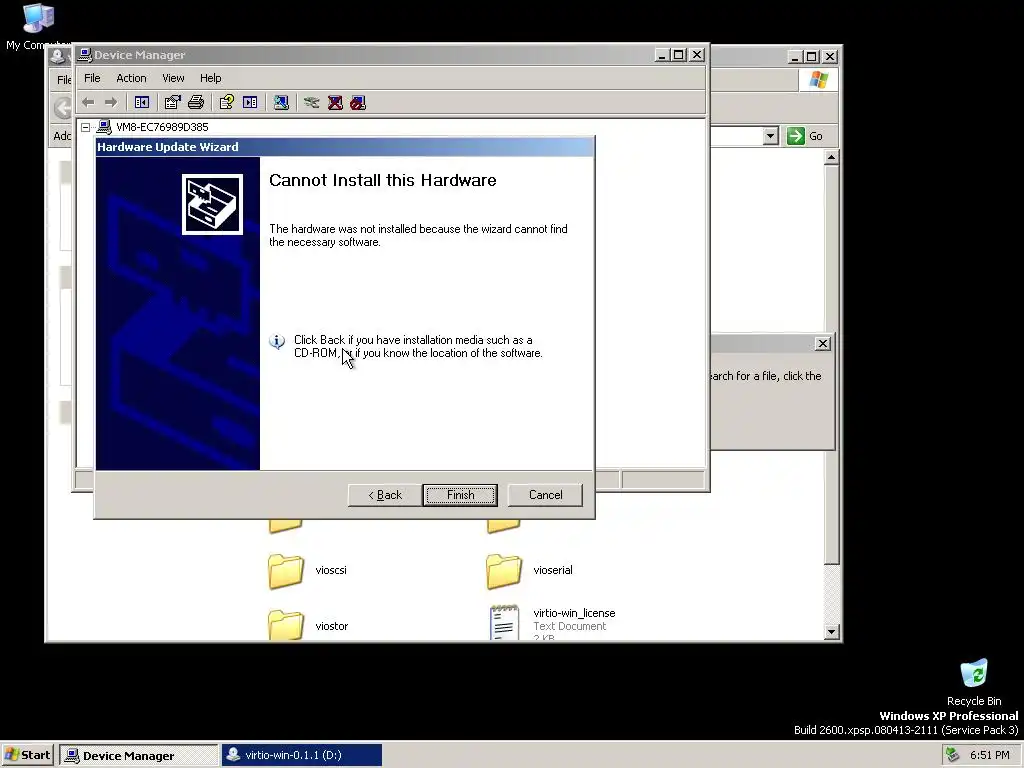
Task: Switch to Device Manager taskbar button
Action: 138,756
